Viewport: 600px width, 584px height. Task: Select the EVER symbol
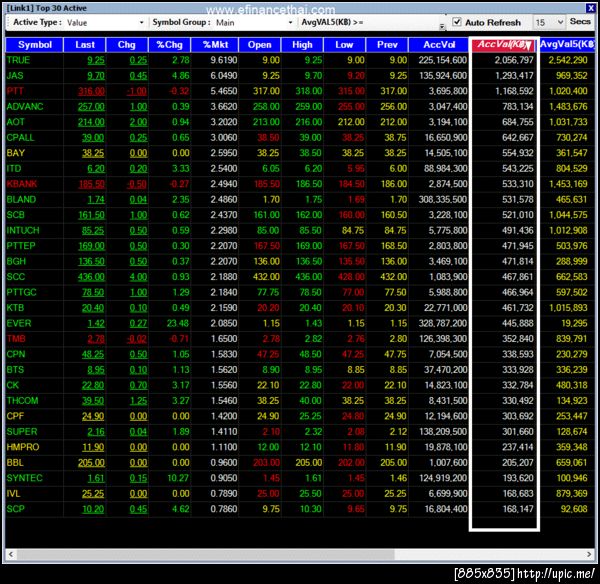click(x=19, y=323)
